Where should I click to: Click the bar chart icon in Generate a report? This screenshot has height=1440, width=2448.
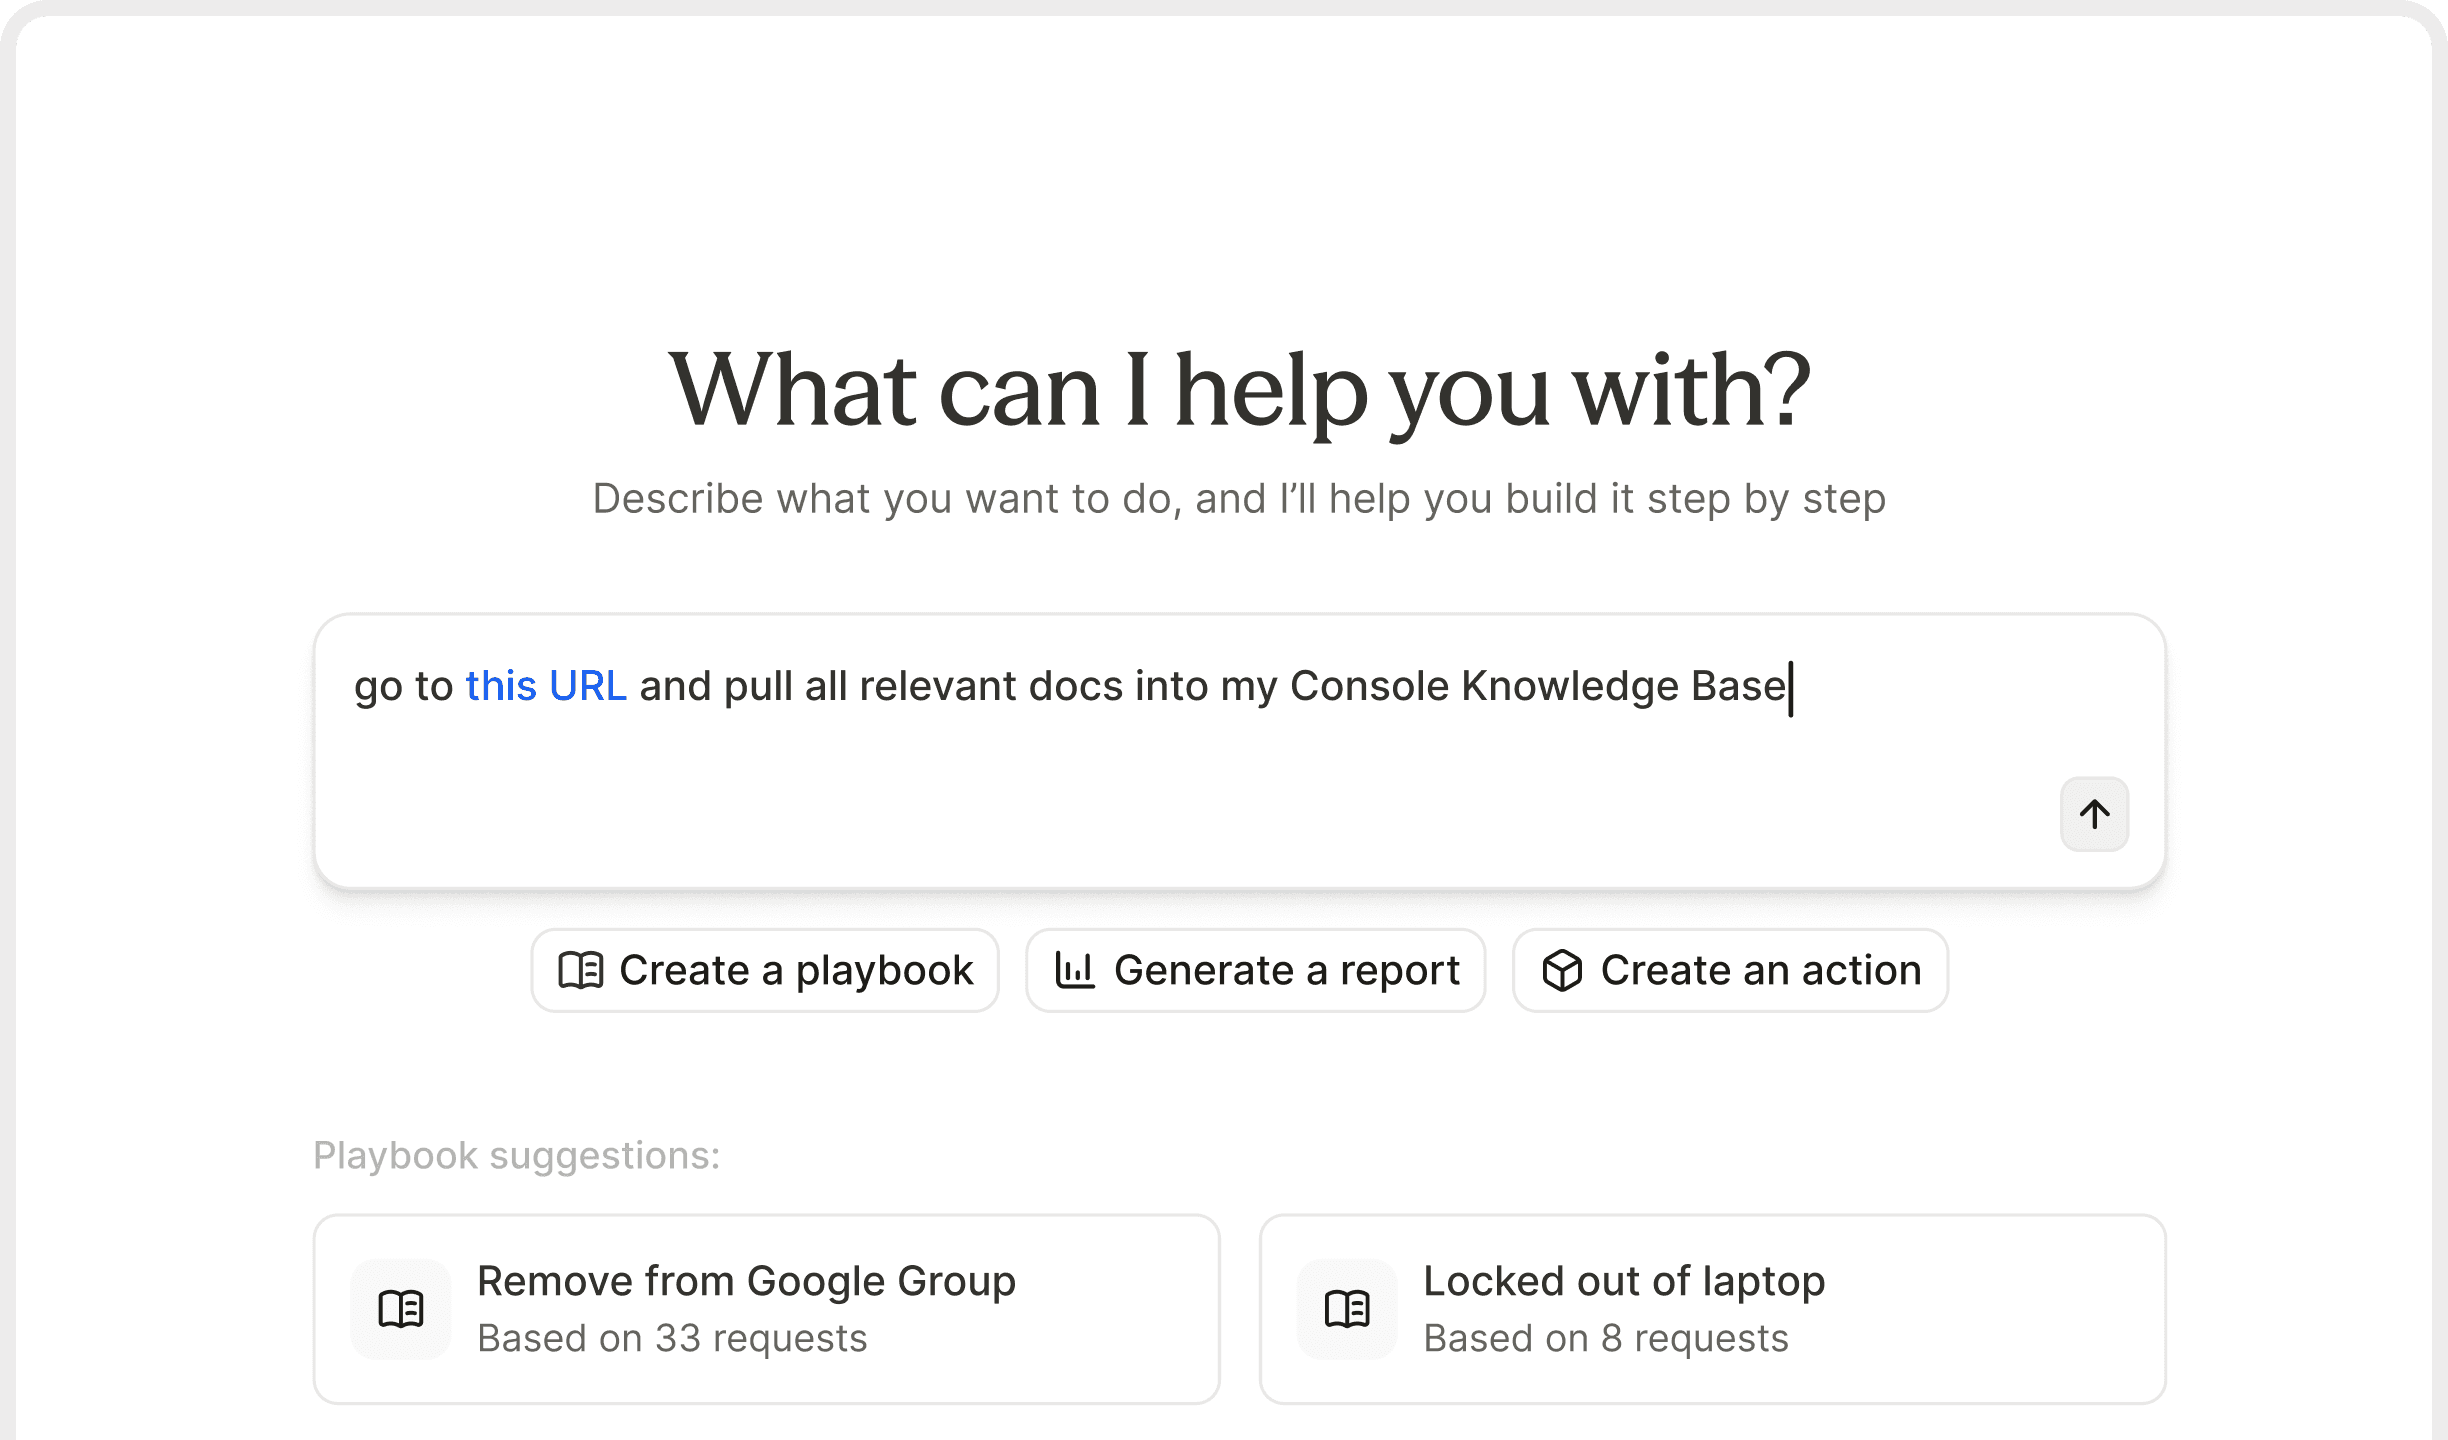tap(1075, 970)
